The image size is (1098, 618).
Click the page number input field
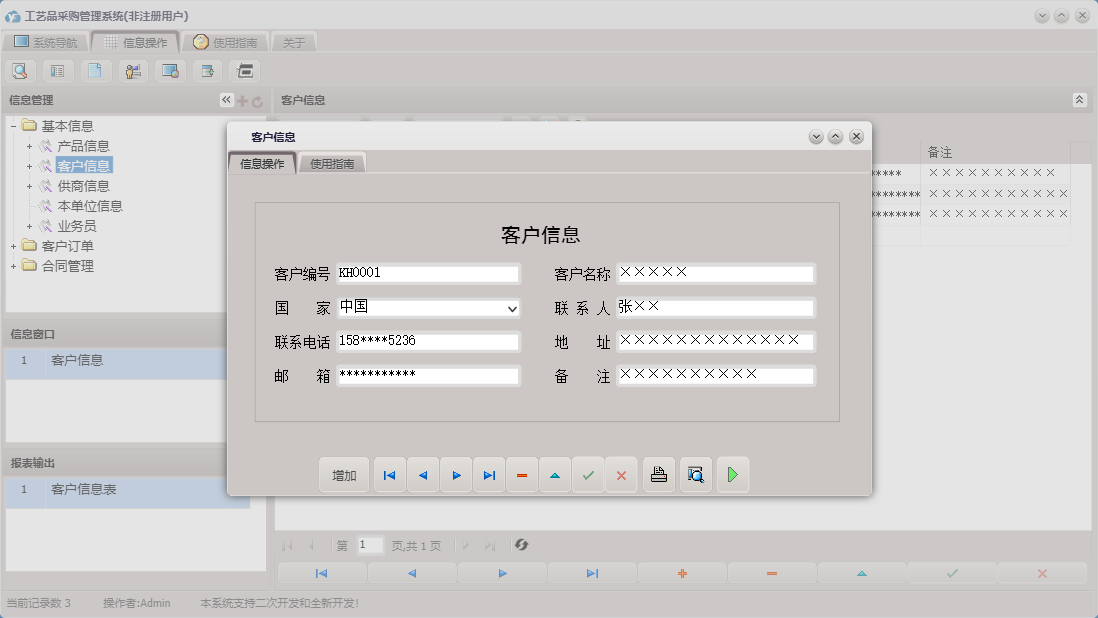coord(368,545)
